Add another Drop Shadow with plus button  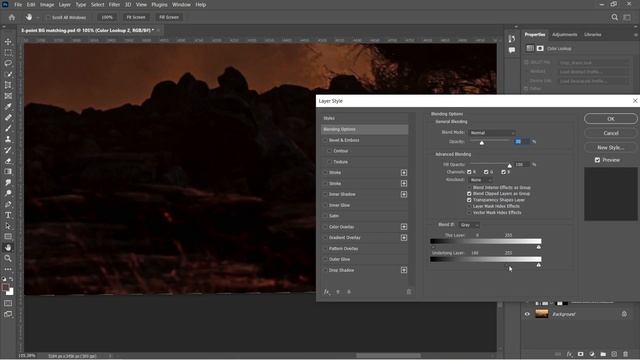tap(404, 270)
